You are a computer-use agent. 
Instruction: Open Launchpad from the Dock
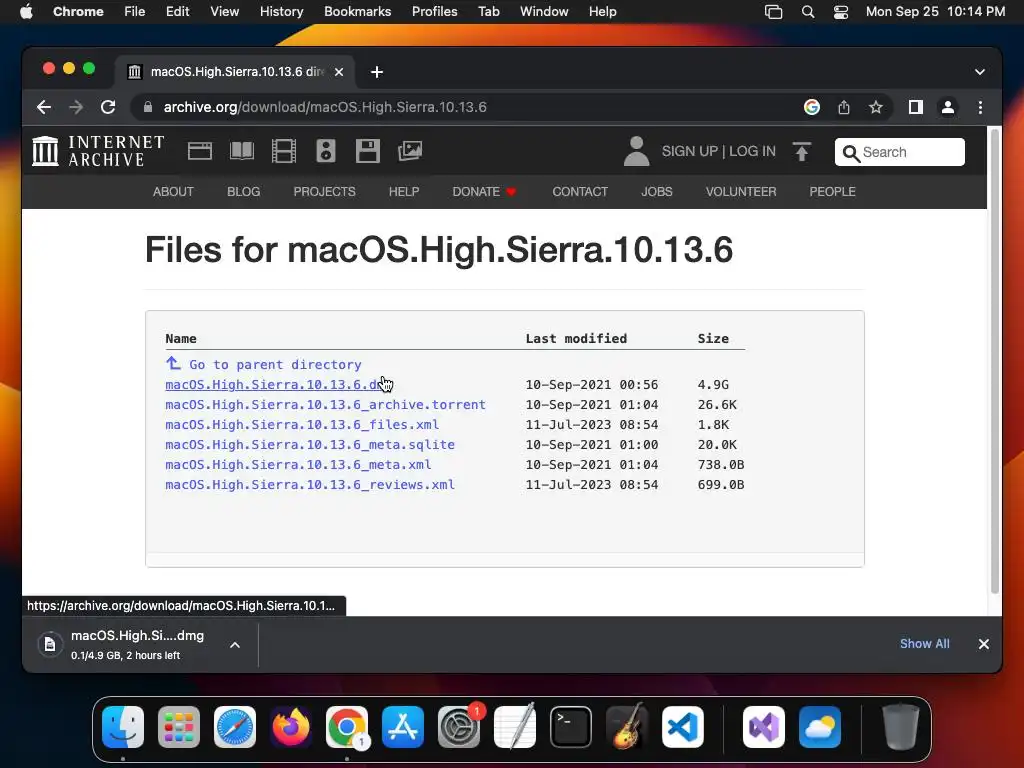179,727
